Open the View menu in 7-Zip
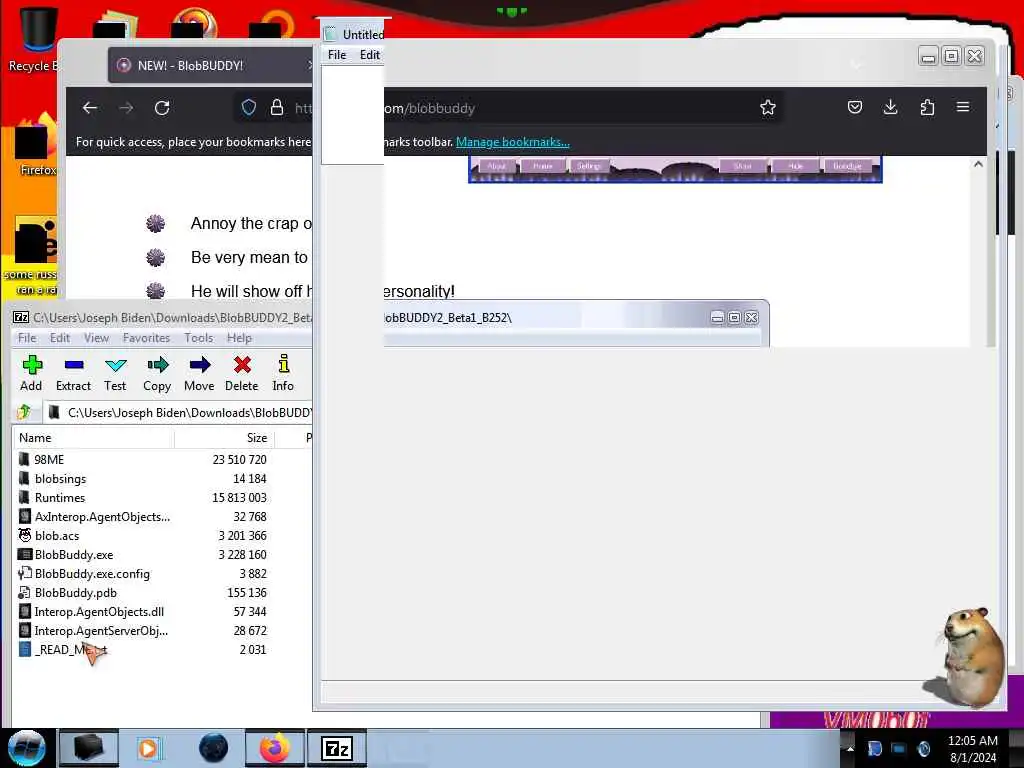Viewport: 1024px width, 768px height. (x=96, y=338)
